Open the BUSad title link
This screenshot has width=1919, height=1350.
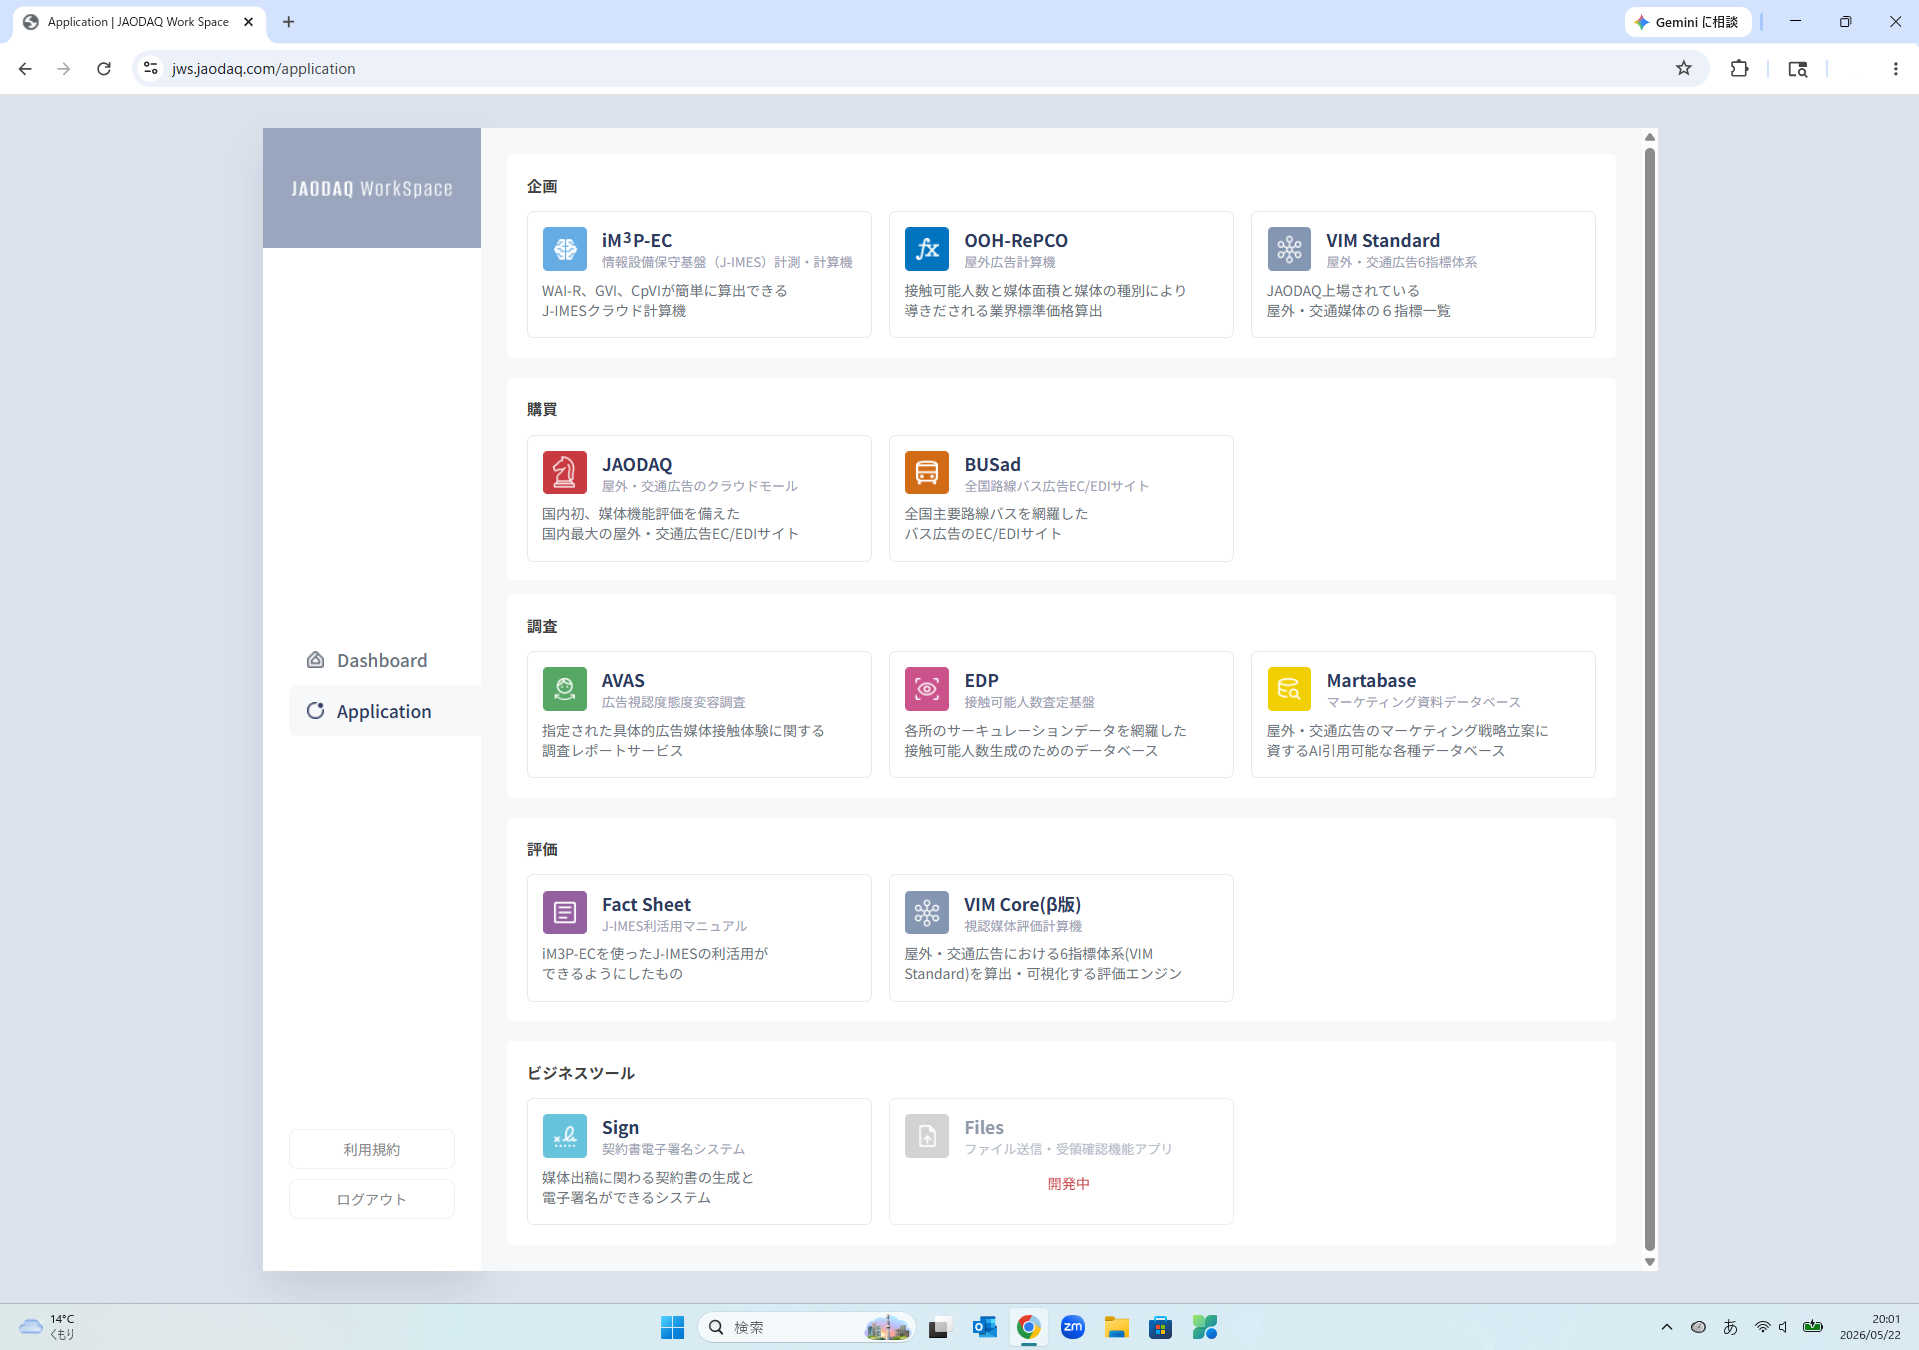coord(992,464)
